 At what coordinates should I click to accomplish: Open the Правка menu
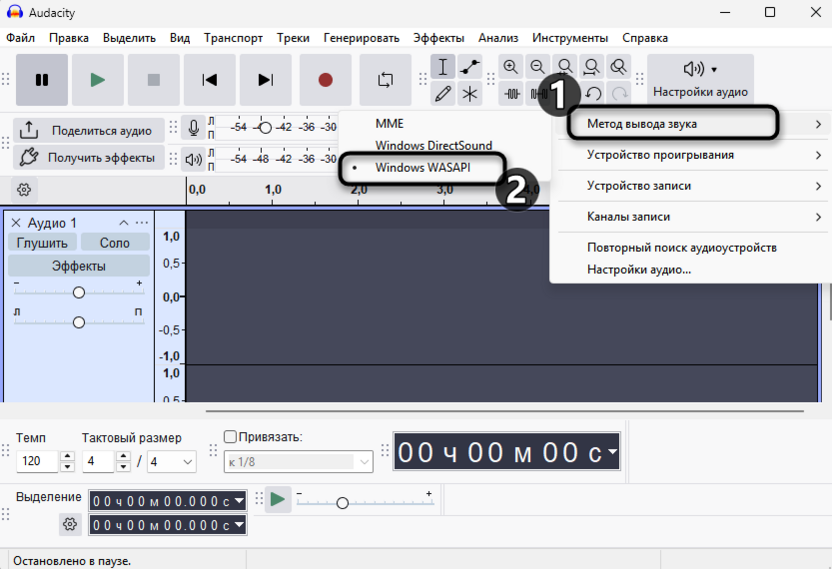coord(69,38)
